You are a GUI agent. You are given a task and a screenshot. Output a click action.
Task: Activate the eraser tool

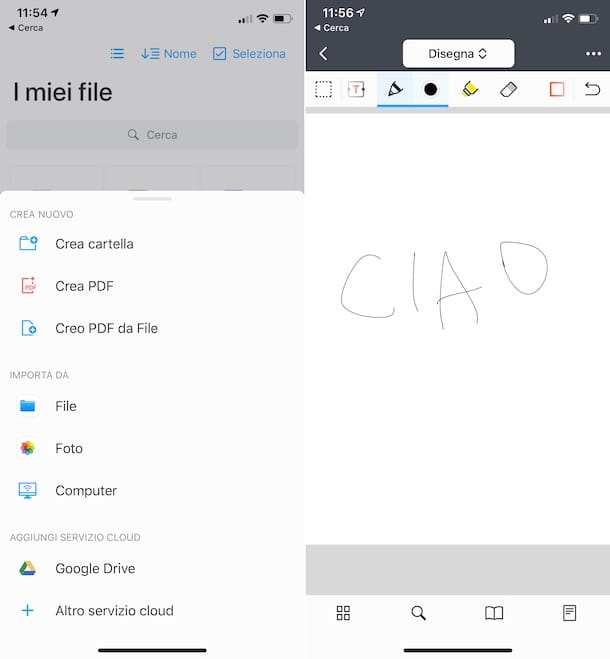(508, 89)
